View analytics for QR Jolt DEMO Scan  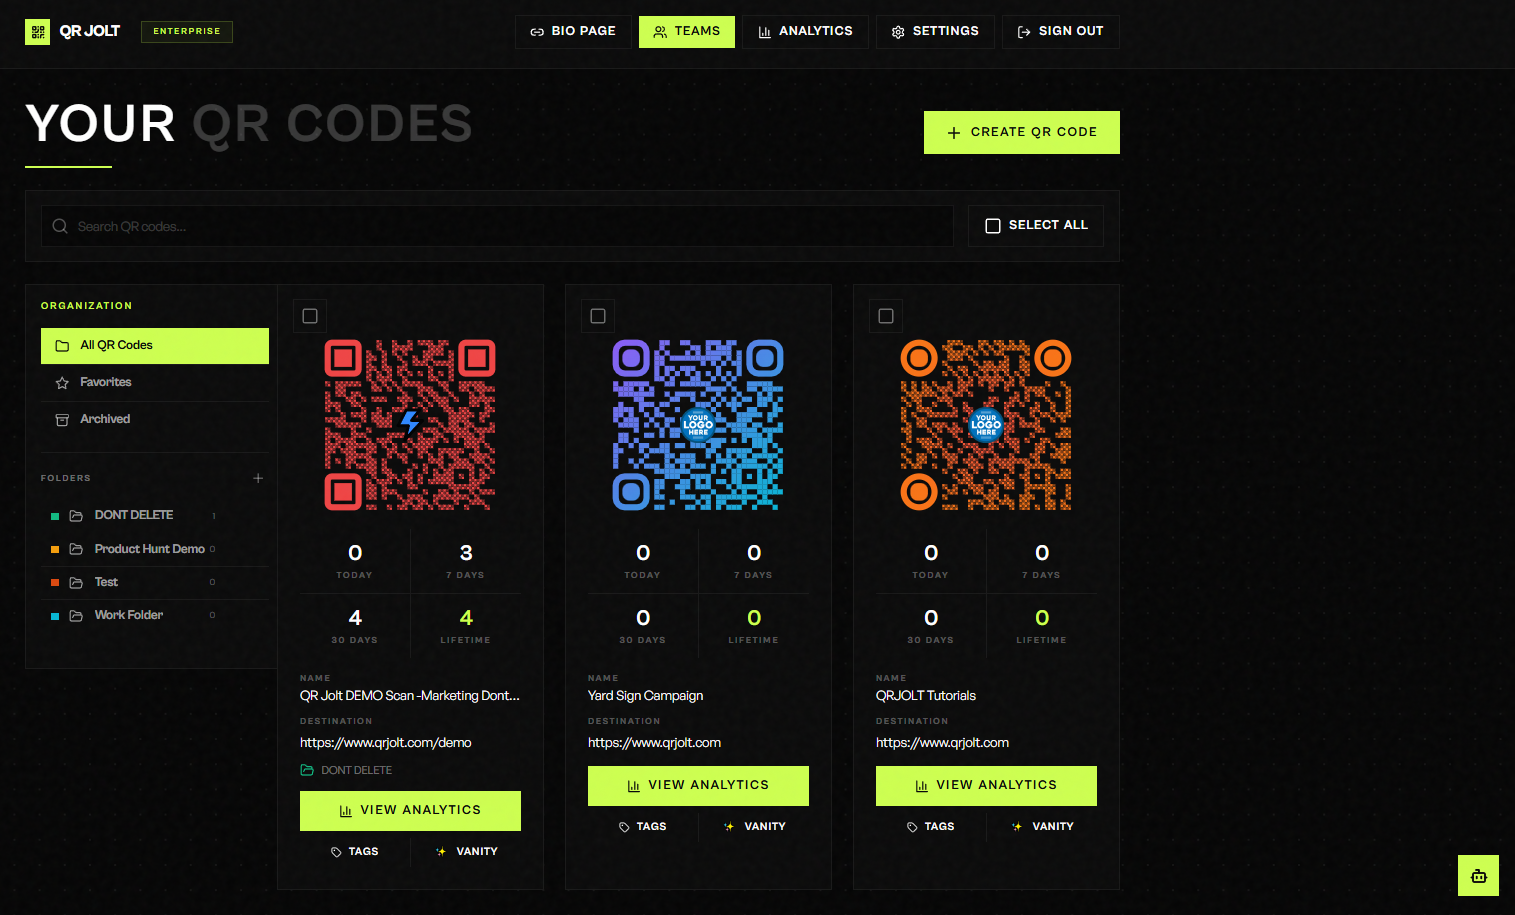click(410, 811)
